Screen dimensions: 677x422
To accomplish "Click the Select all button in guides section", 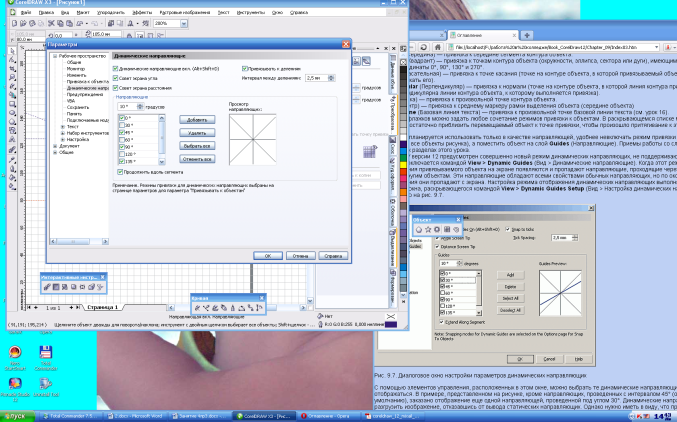I will click(197, 146).
